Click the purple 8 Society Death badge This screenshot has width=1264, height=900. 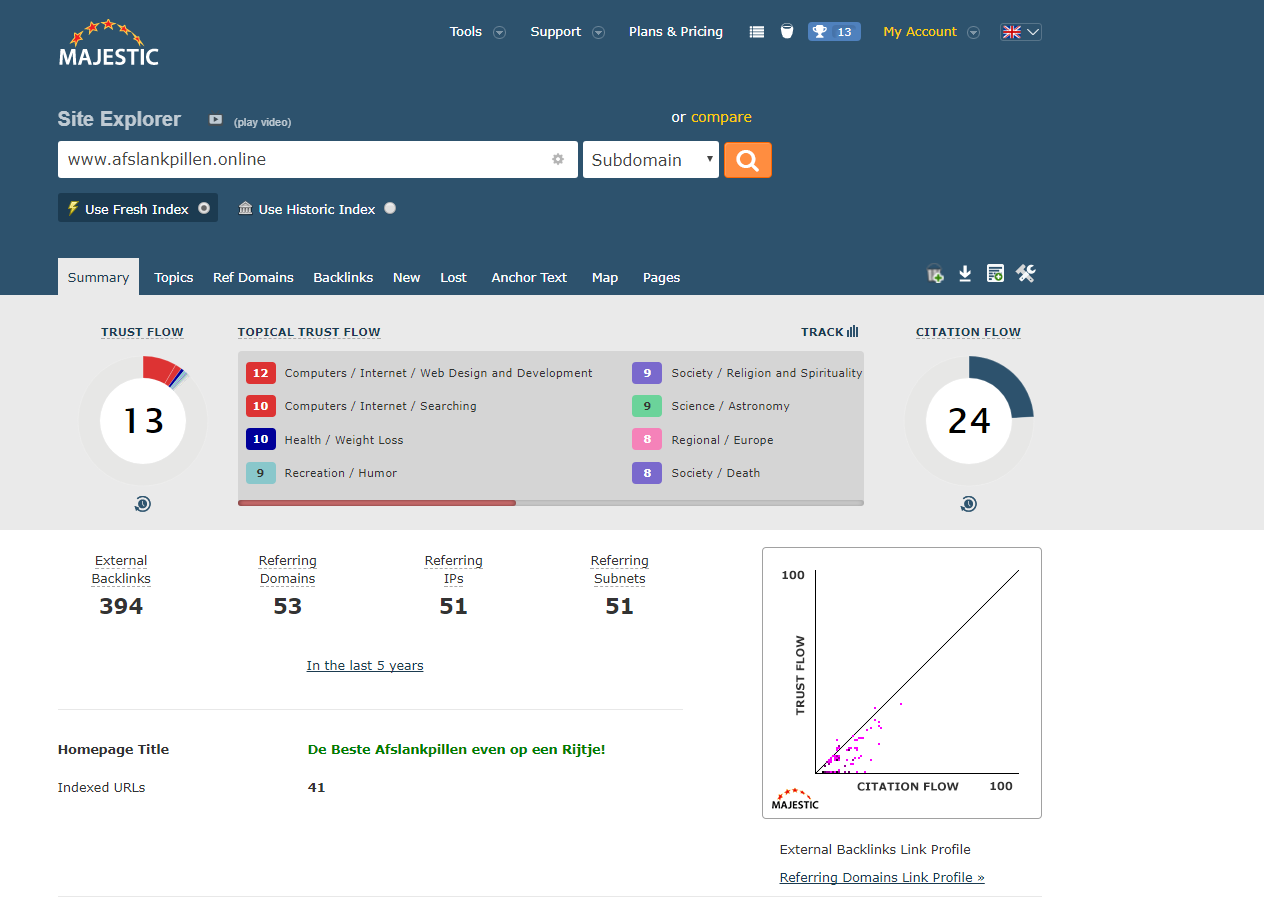point(647,473)
